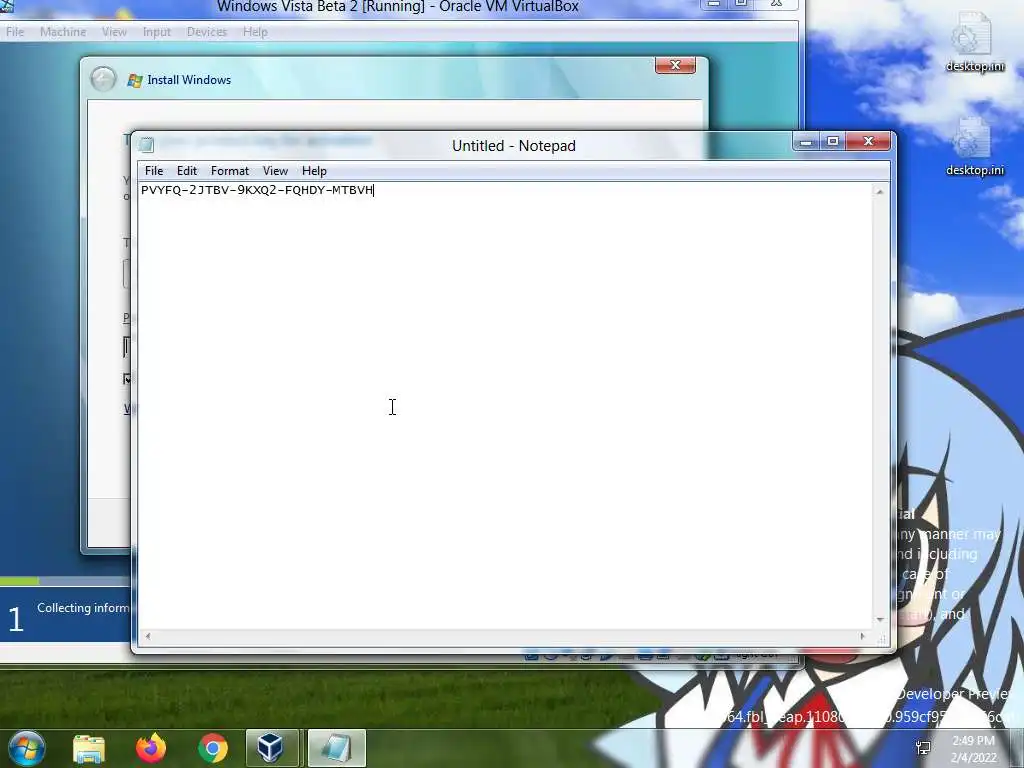Click Notepad title bar icon
The height and width of the screenshot is (768, 1024).
click(147, 144)
